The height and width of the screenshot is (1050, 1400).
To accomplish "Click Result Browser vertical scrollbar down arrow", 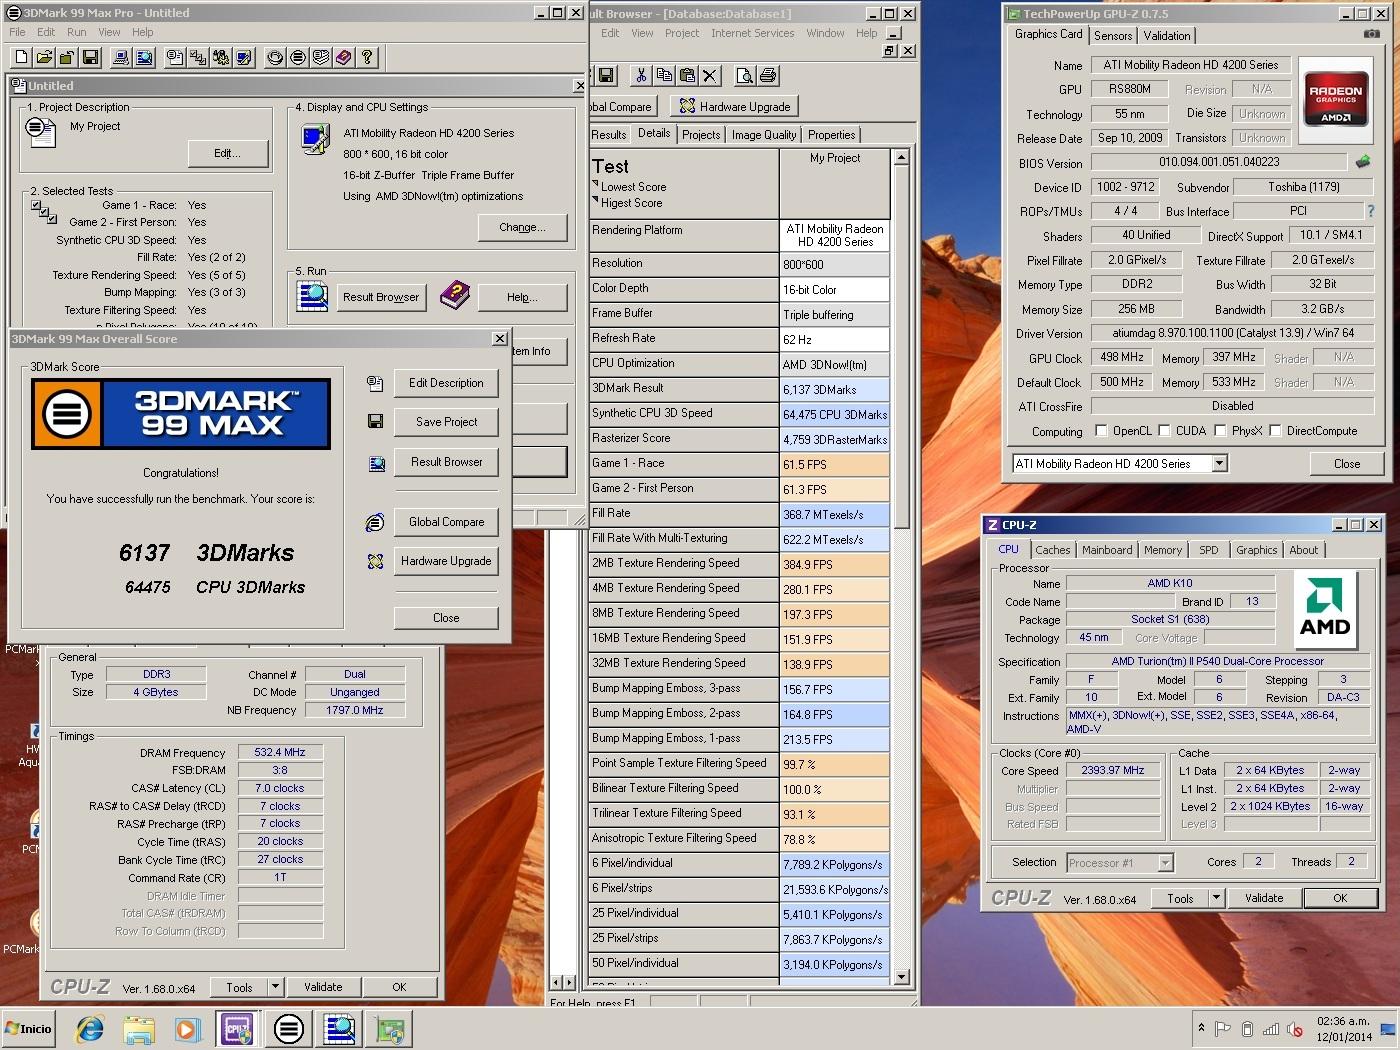I will [901, 977].
